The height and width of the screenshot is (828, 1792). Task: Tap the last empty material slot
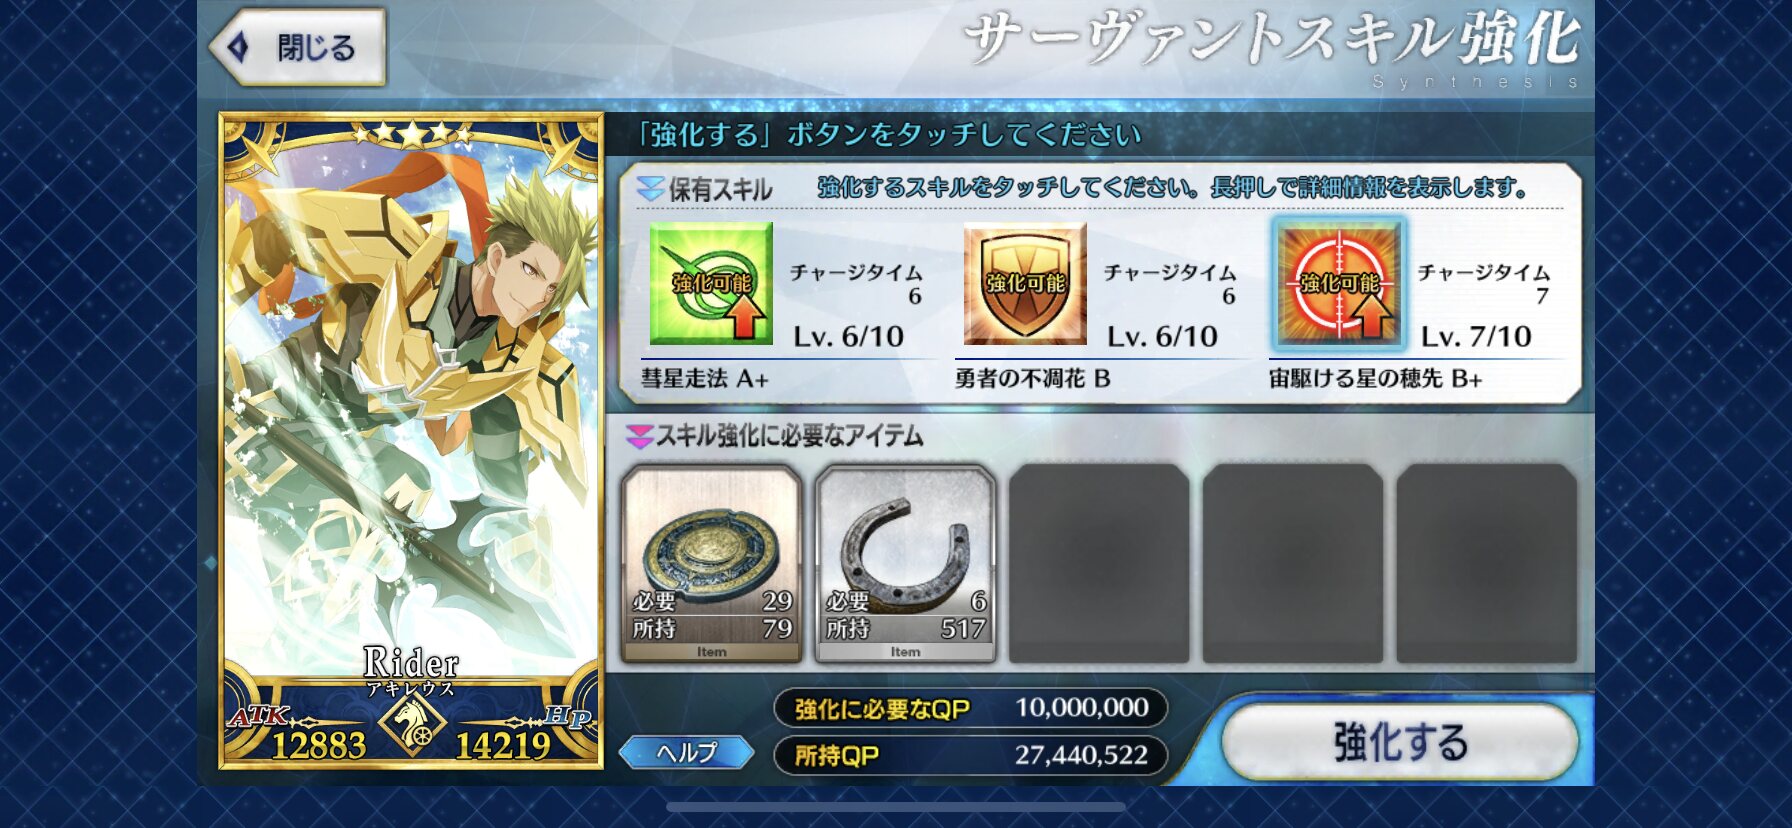click(1487, 563)
